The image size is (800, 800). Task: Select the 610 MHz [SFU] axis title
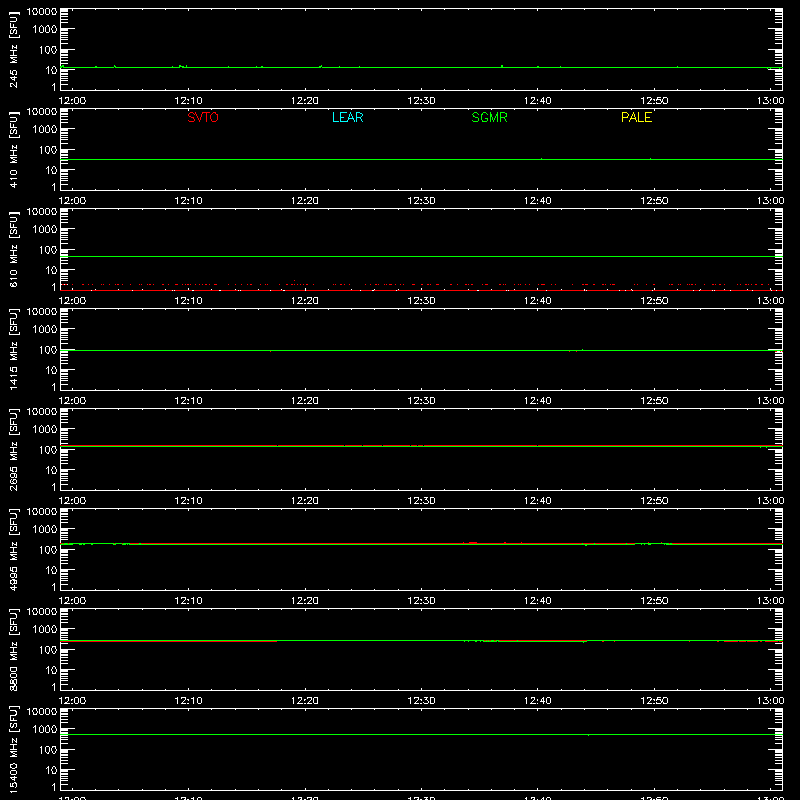[13, 249]
